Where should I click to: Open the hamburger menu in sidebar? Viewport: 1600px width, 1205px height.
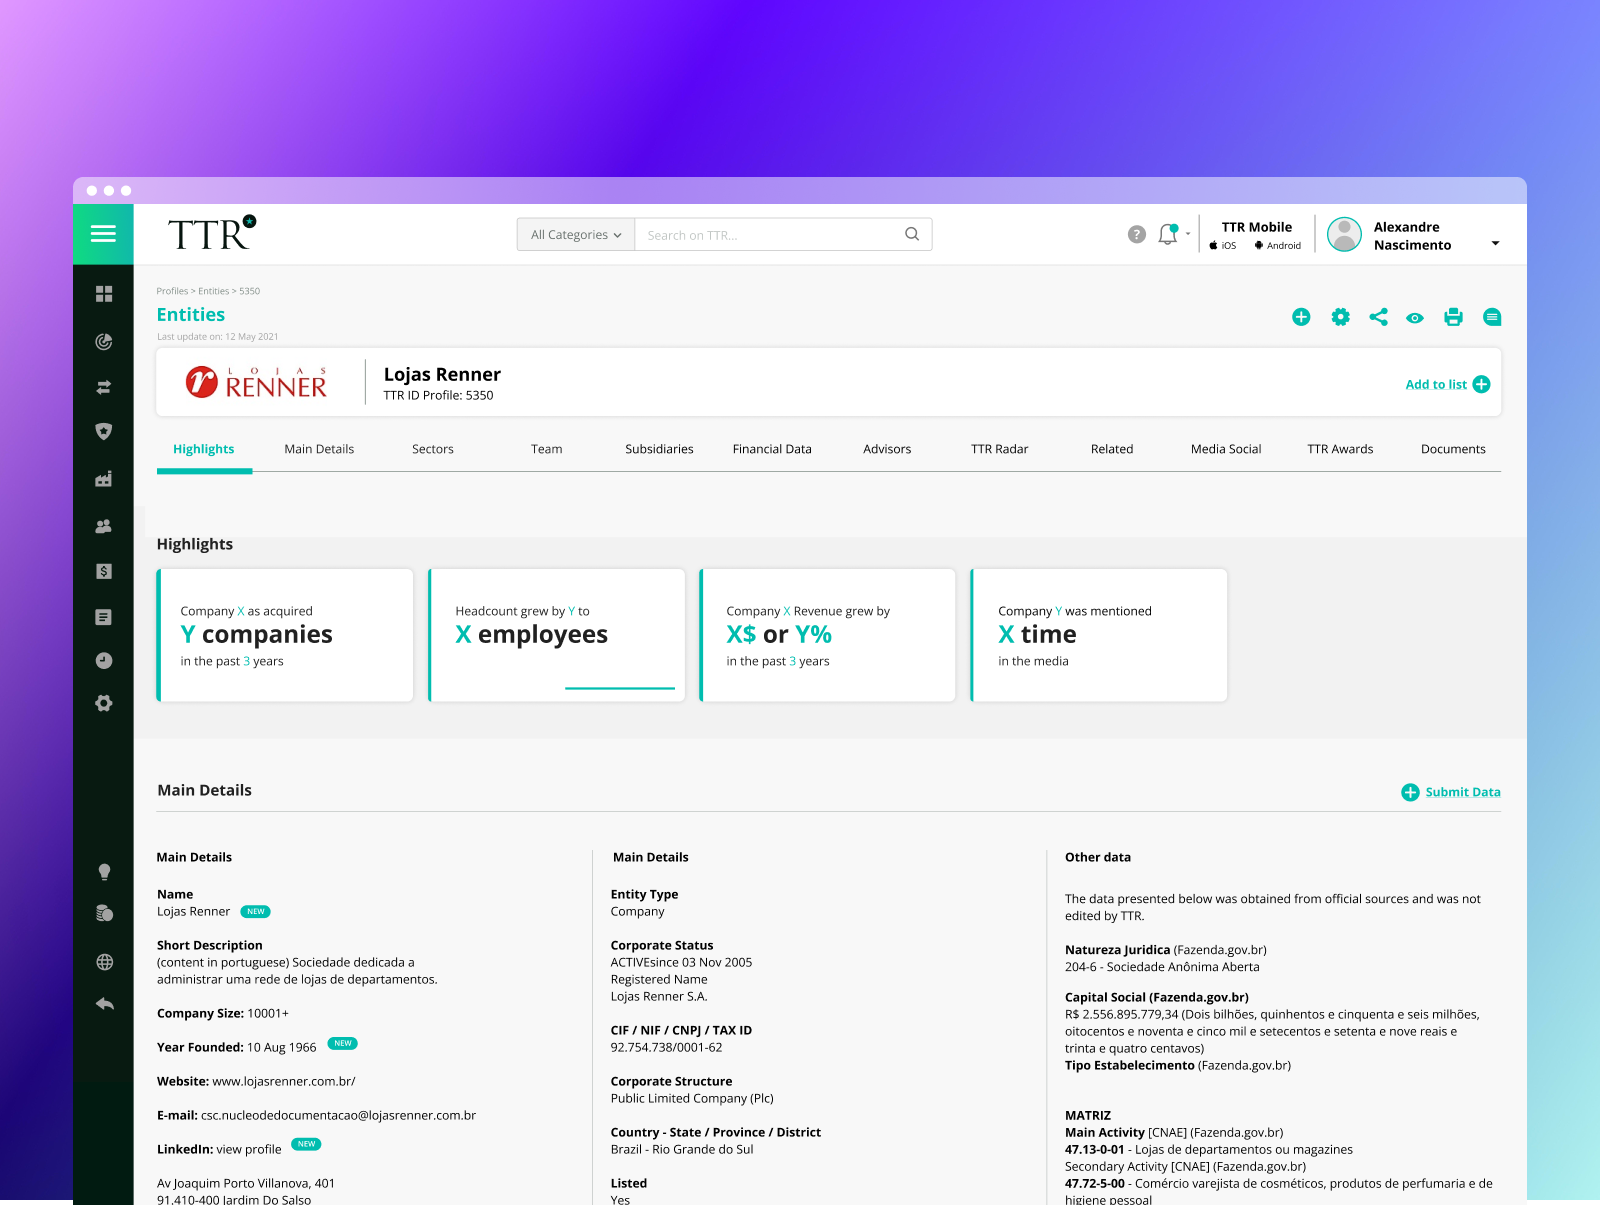(103, 234)
